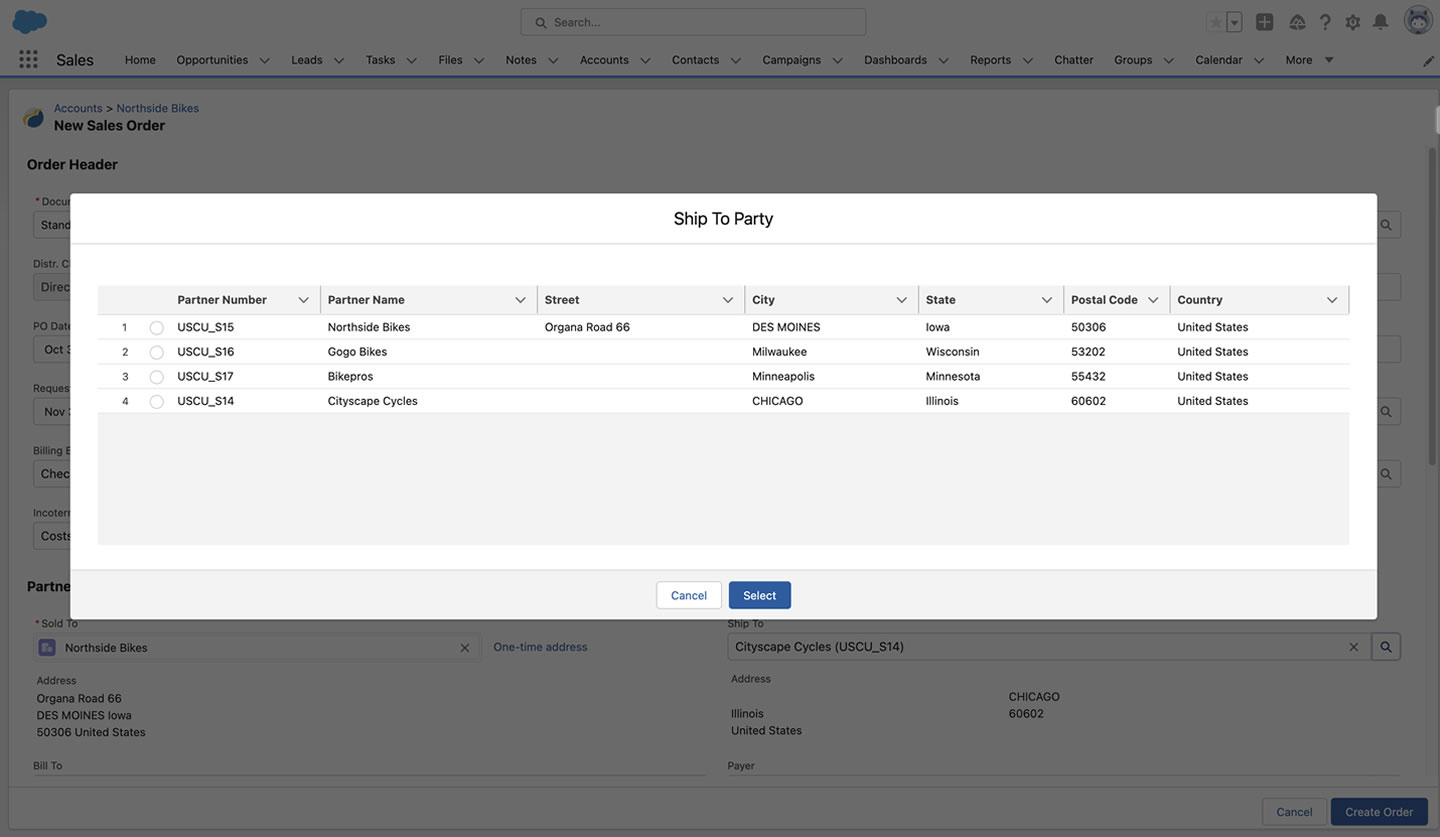The width and height of the screenshot is (1440, 837).
Task: Follow the Accounts breadcrumb link
Action: pyautogui.click(x=78, y=108)
